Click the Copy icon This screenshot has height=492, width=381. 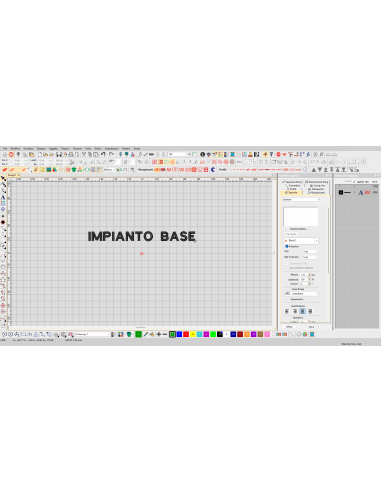coord(90,154)
